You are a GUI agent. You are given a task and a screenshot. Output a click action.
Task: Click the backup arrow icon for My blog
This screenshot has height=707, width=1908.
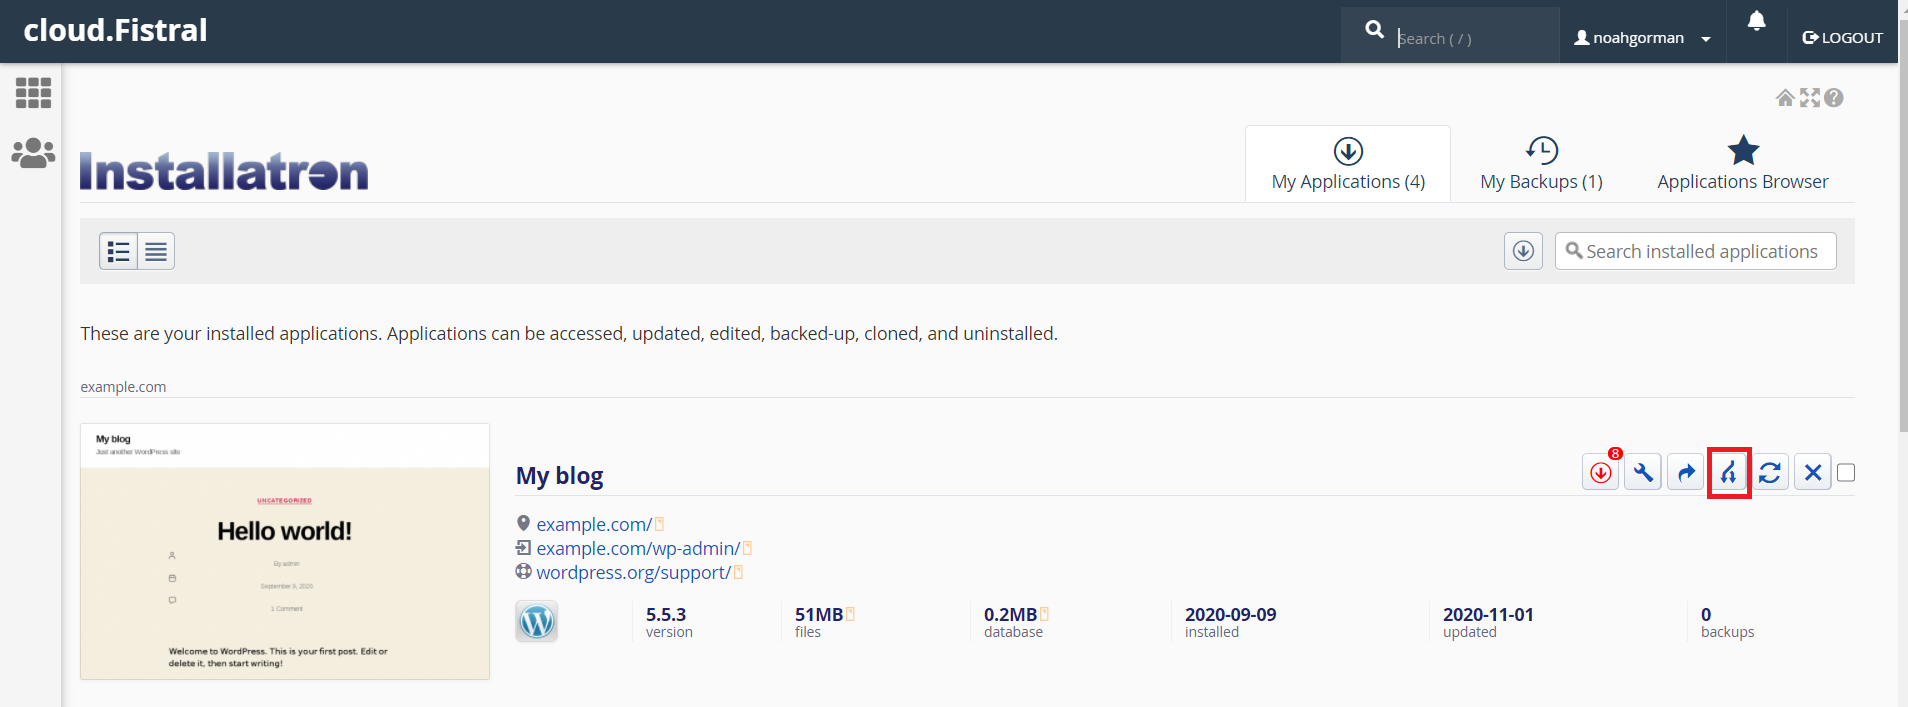[1686, 473]
